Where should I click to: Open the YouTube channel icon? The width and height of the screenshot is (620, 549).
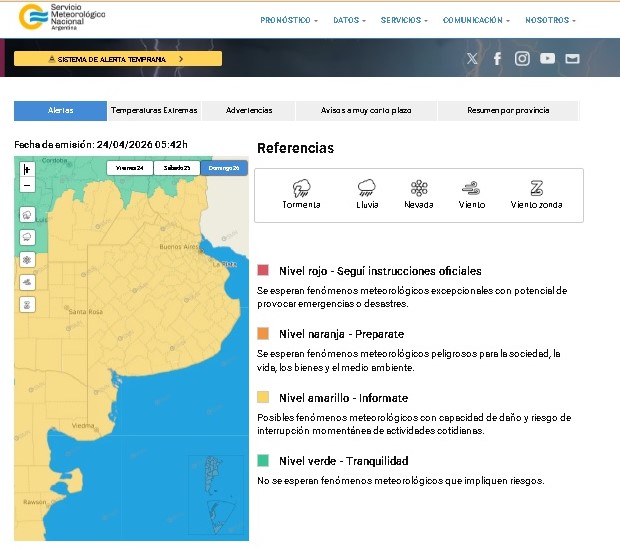point(547,59)
